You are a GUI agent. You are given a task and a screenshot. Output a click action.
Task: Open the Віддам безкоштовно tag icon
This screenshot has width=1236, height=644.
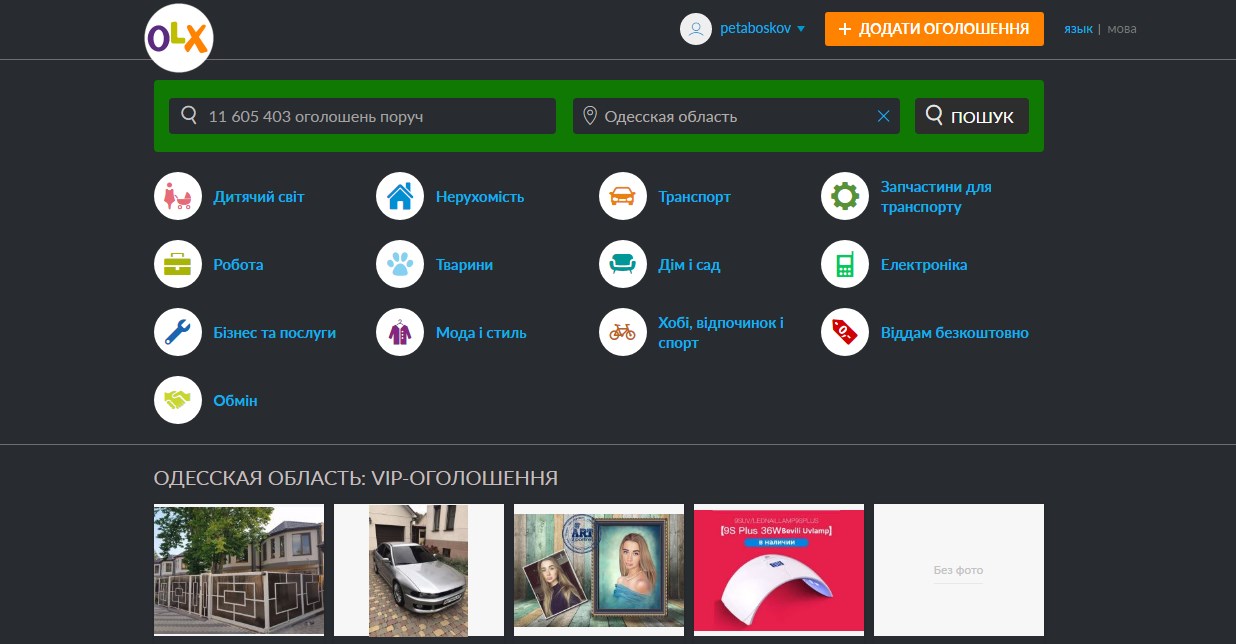point(844,332)
